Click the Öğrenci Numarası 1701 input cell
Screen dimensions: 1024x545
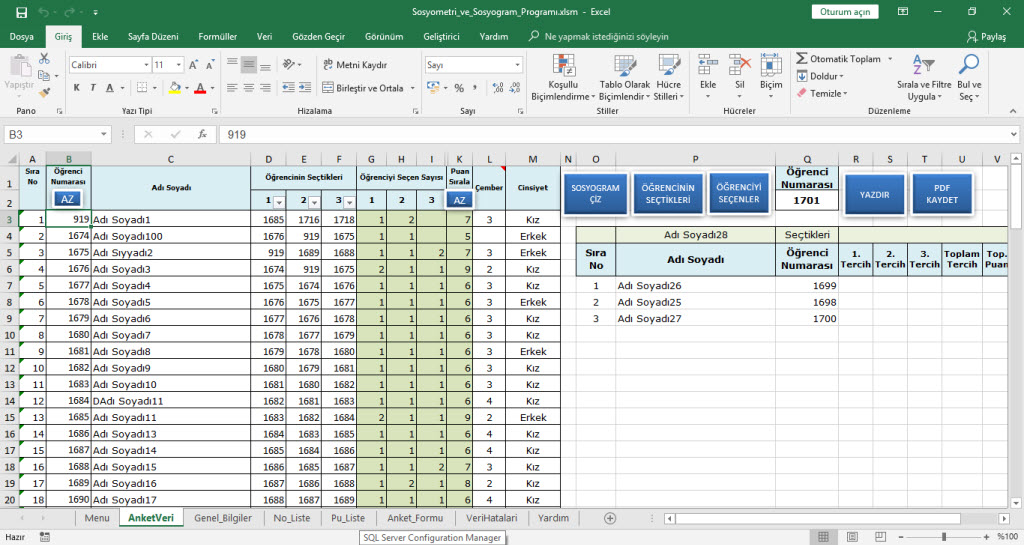pyautogui.click(x=807, y=200)
